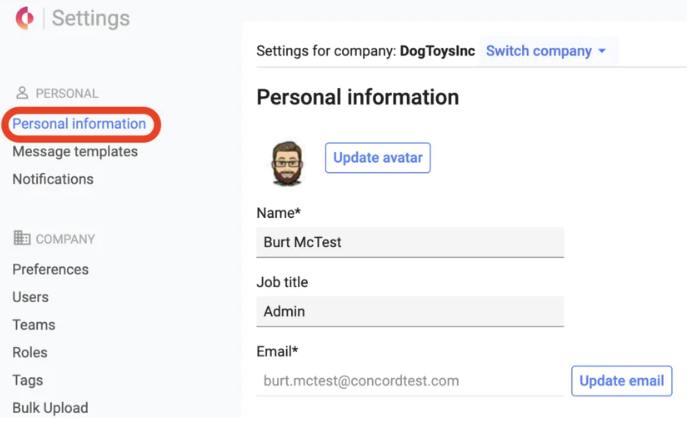The image size is (693, 440).
Task: Navigate to Teams settings
Action: click(x=33, y=325)
